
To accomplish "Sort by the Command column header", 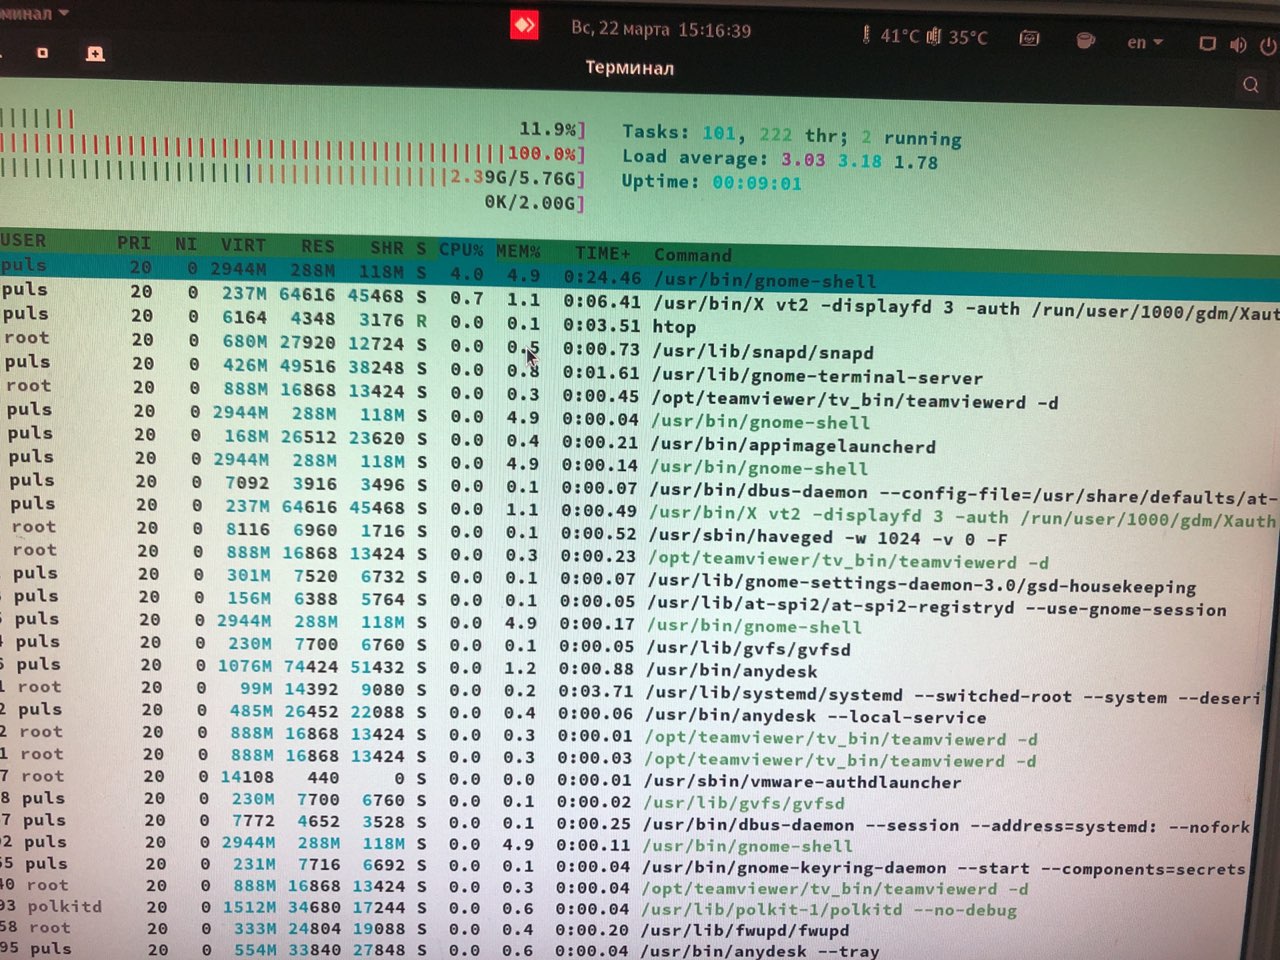I will [x=693, y=255].
